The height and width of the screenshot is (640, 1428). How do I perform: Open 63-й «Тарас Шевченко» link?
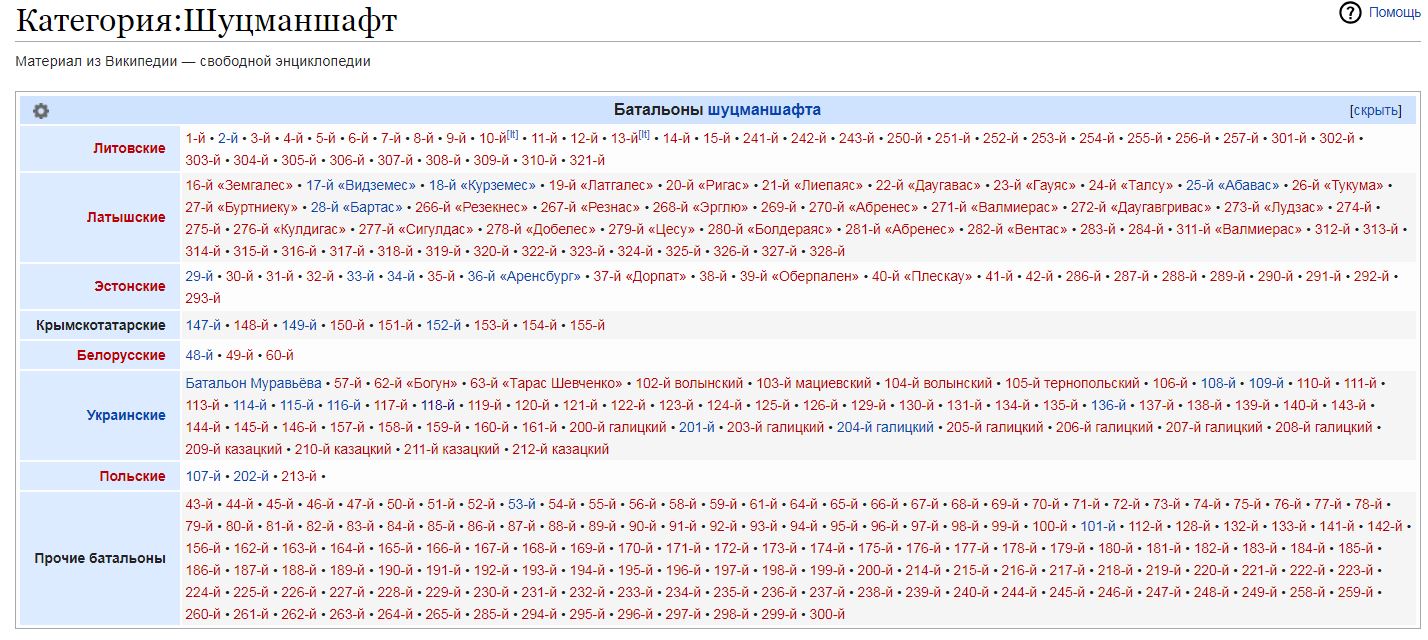click(x=546, y=383)
